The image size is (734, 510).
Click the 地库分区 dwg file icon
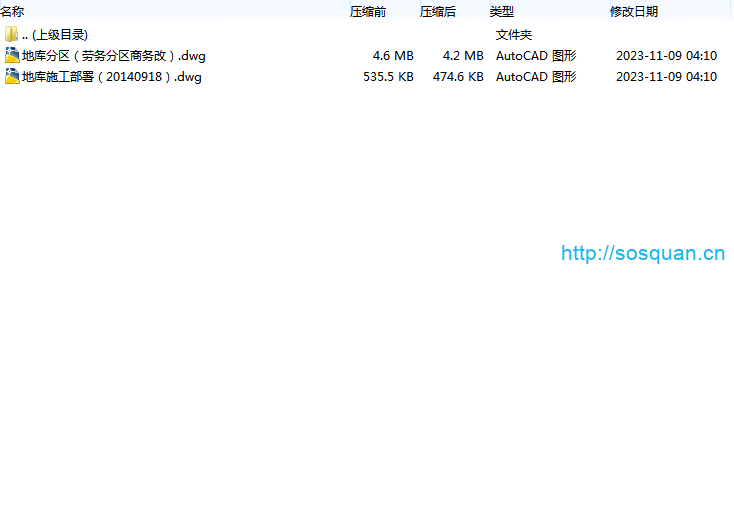pyautogui.click(x=11, y=56)
